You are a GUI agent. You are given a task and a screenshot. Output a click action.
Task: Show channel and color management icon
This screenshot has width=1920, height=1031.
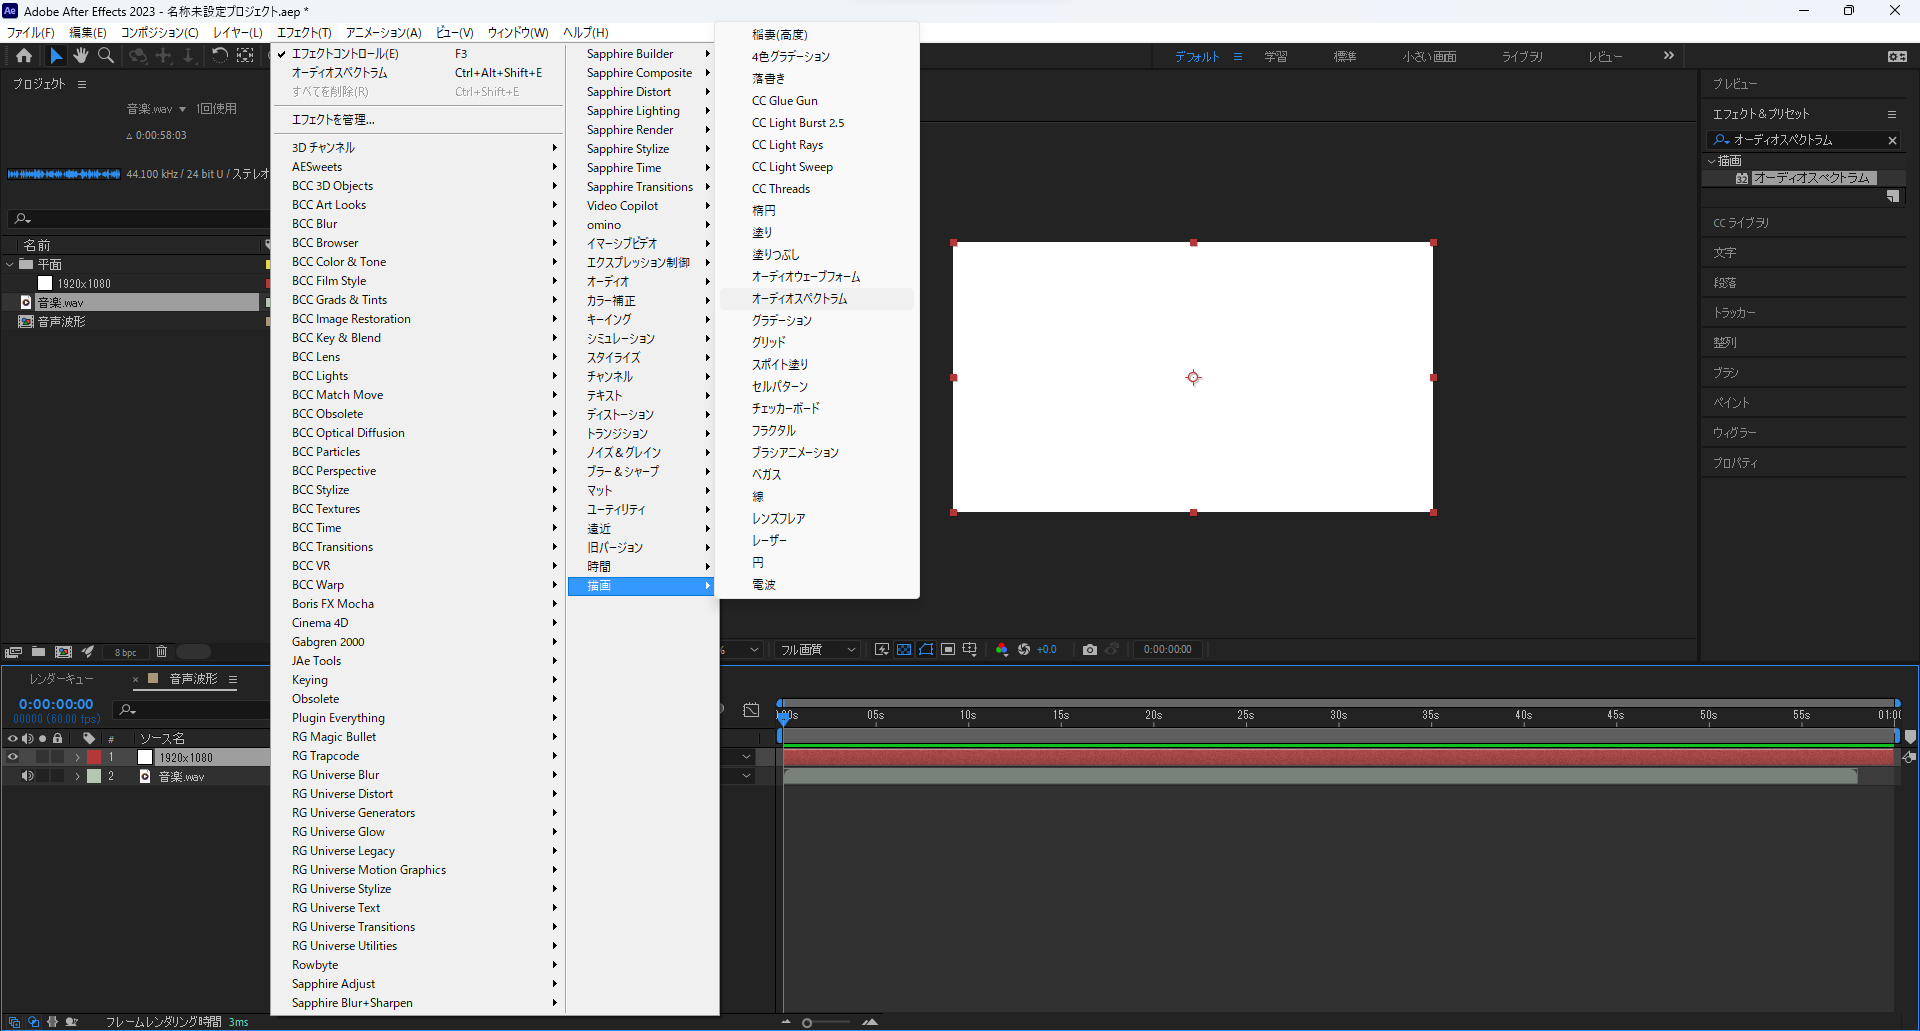pyautogui.click(x=1002, y=650)
